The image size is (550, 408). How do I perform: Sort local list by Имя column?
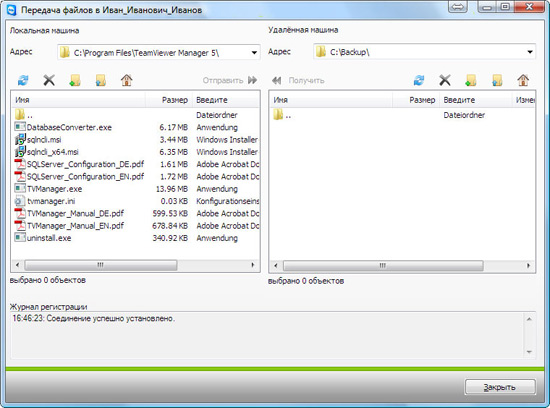pos(79,100)
